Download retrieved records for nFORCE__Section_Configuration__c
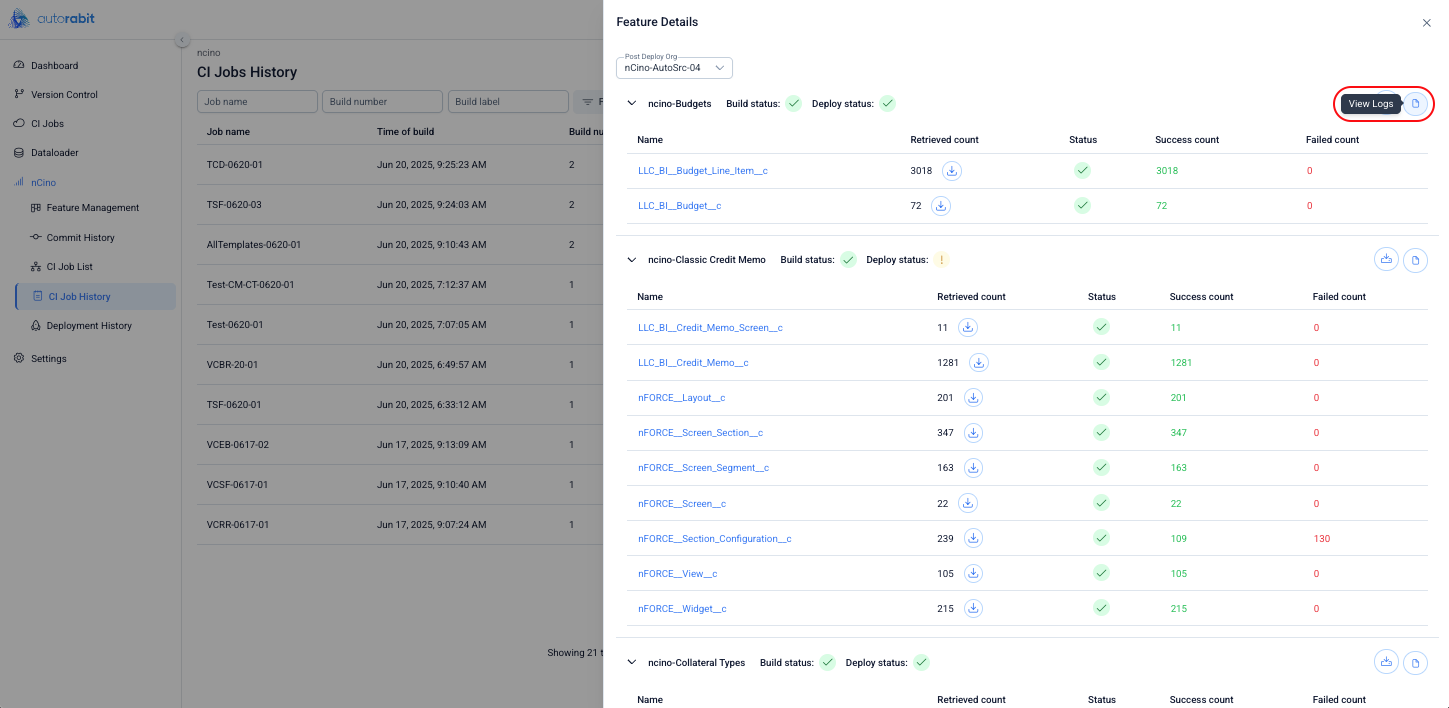This screenshot has width=1449, height=708. pyautogui.click(x=973, y=539)
